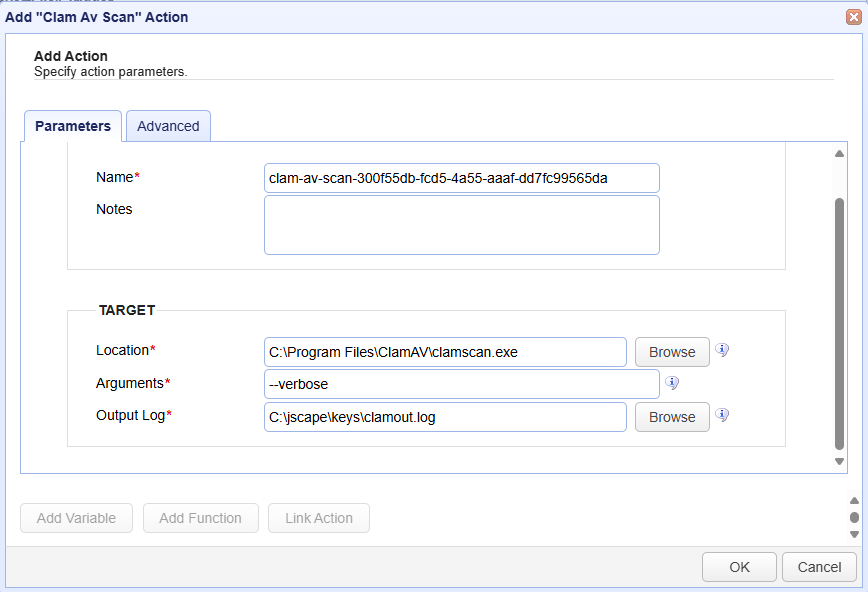Cancel adding the action
The image size is (868, 592).
pos(819,567)
